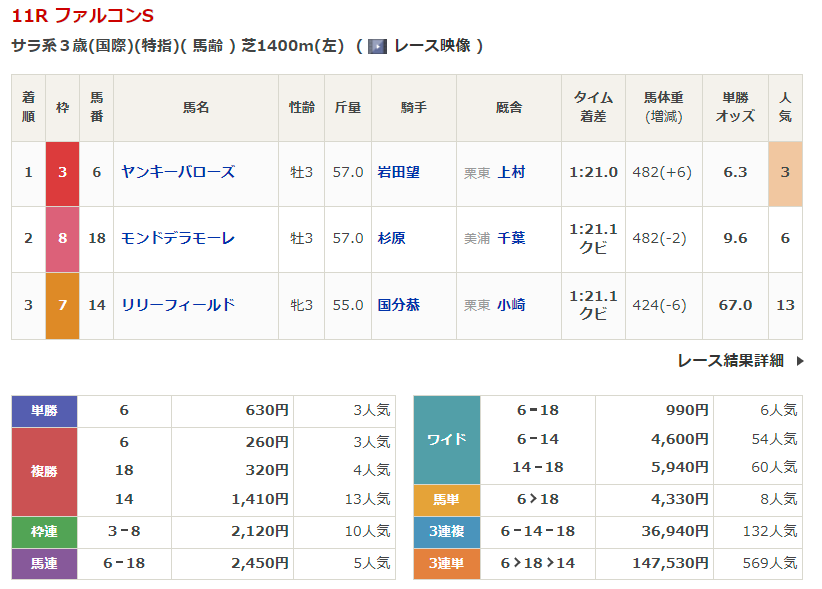
Task: Click 枠連 payout 2,120円
Action: (x=260, y=531)
